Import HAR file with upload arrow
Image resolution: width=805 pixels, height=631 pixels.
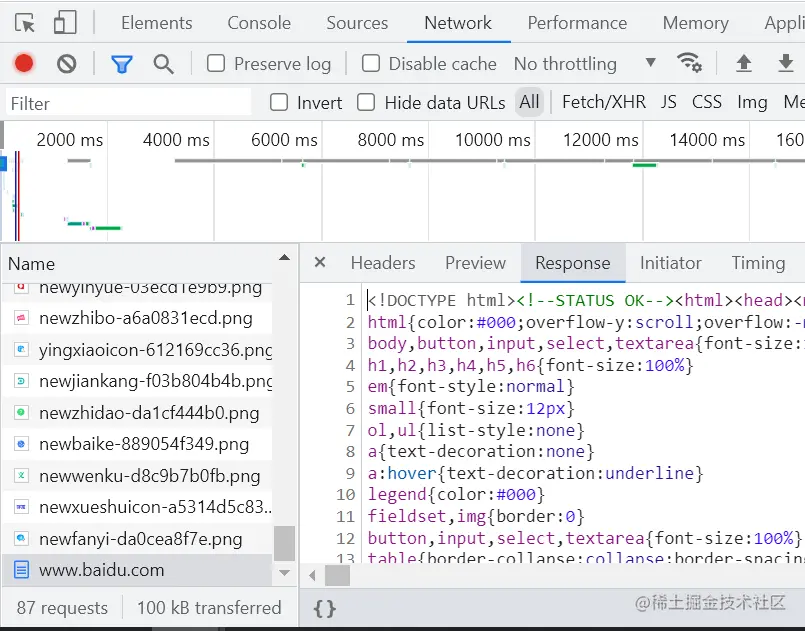(x=743, y=64)
